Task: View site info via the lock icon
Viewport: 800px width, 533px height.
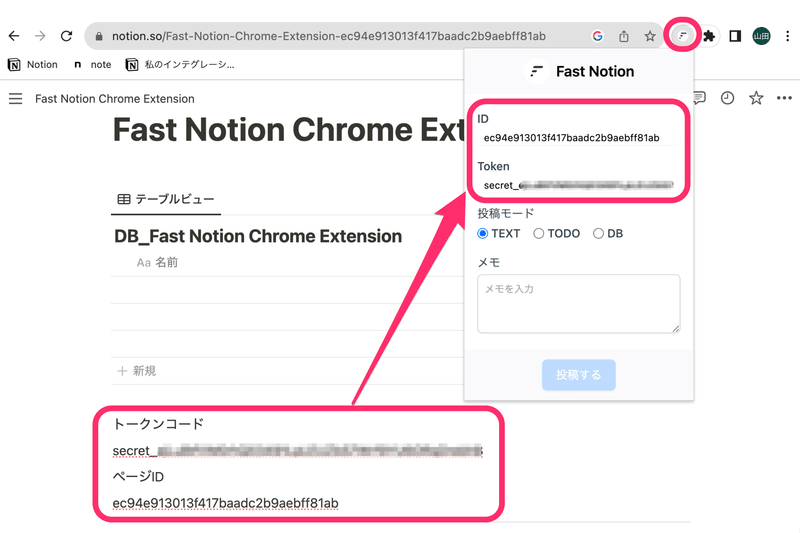Action: (x=99, y=36)
